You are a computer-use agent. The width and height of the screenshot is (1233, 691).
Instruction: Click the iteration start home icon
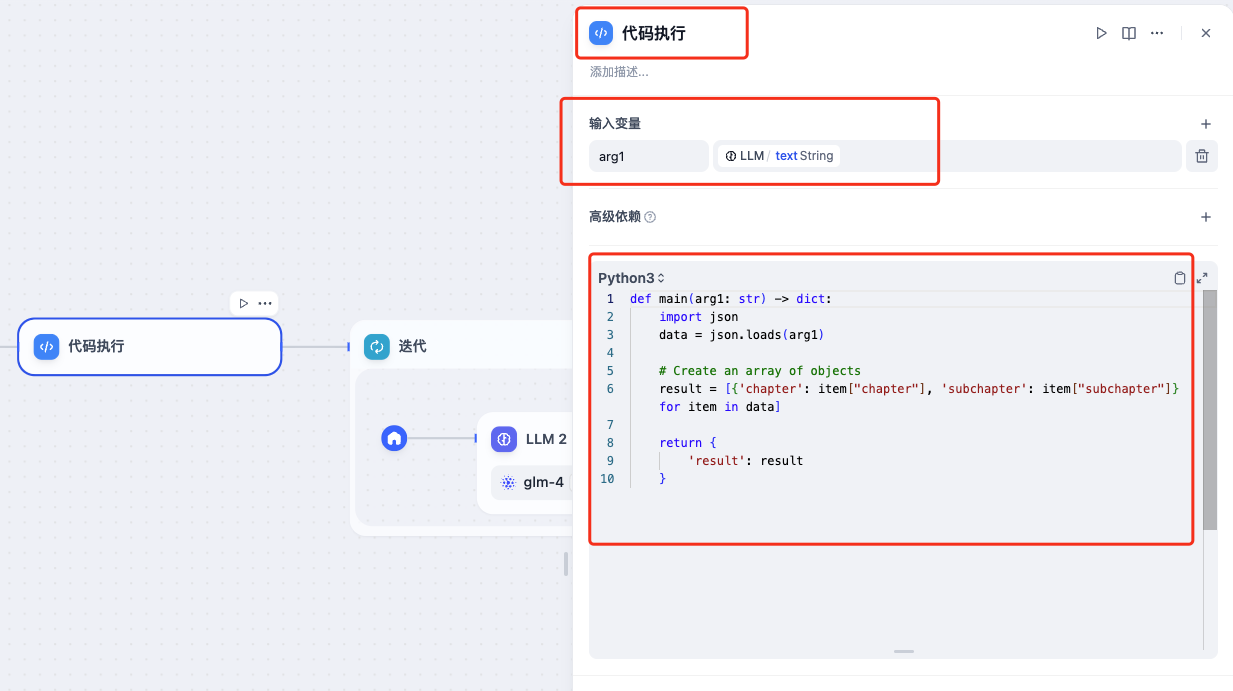[394, 438]
